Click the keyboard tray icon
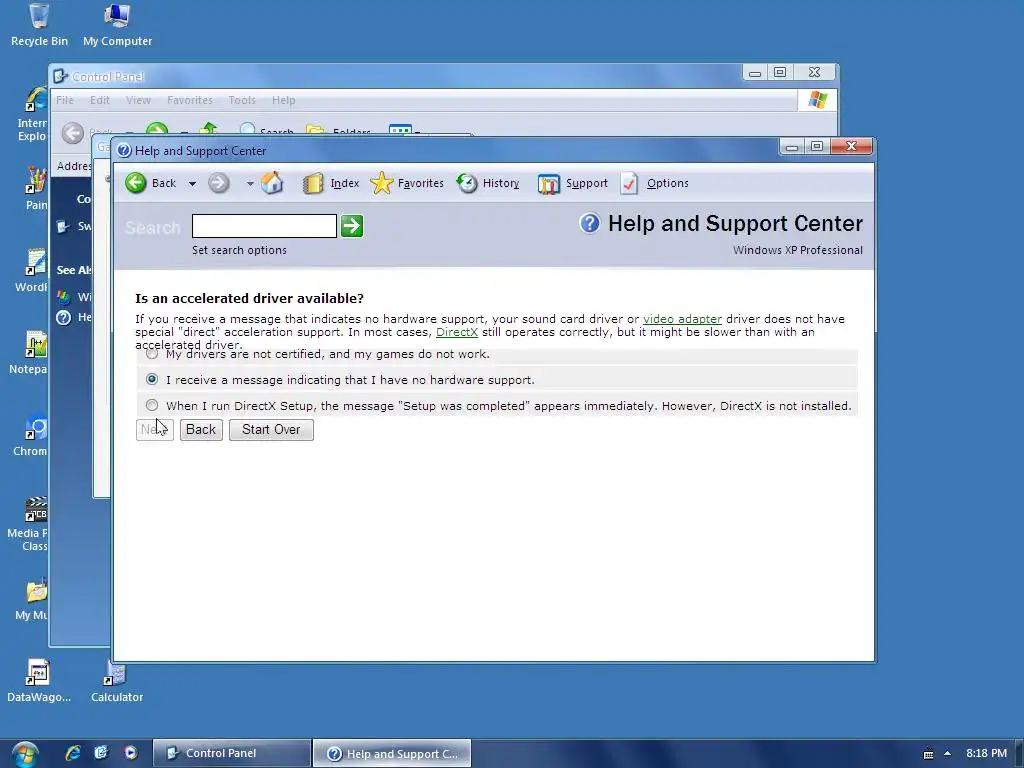The image size is (1024, 768). pyautogui.click(x=928, y=754)
